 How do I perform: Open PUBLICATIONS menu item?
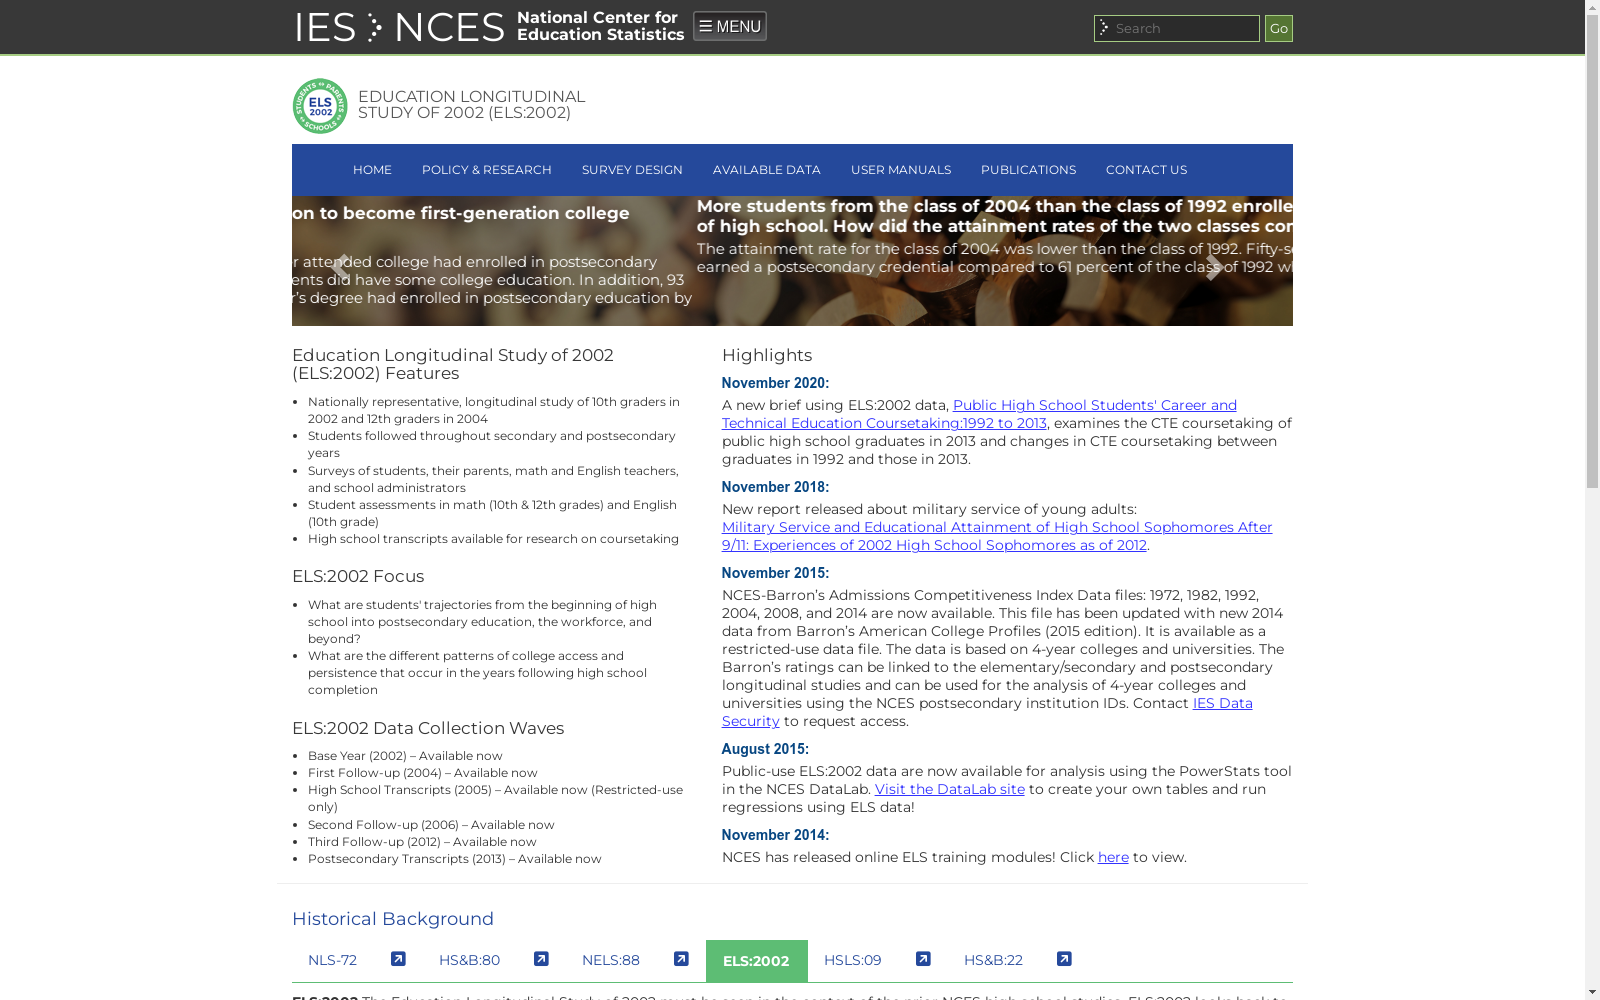(x=1028, y=170)
